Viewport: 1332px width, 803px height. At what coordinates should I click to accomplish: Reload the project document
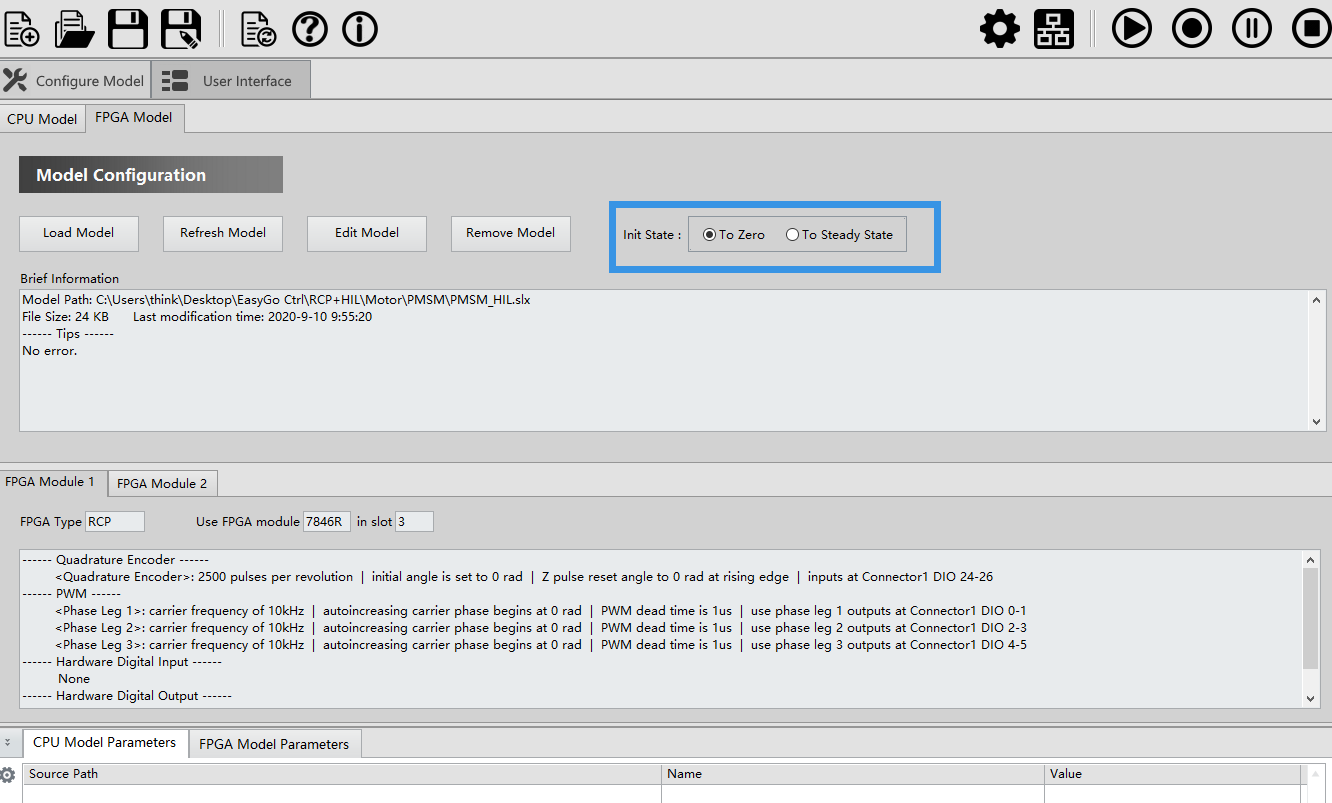point(259,28)
